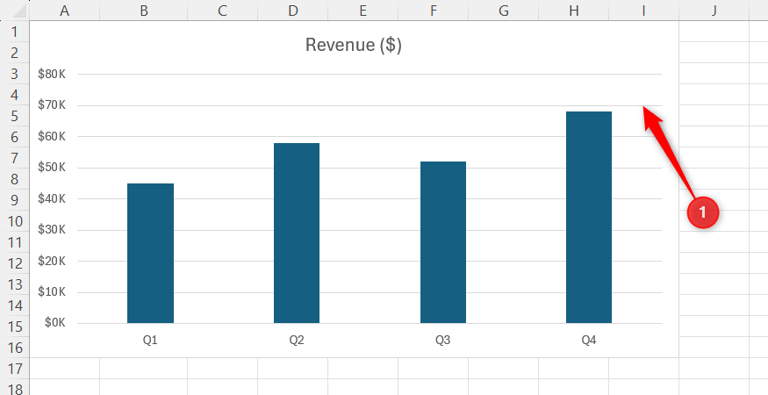Select row 10 header
This screenshot has height=395, width=768.
(15, 221)
